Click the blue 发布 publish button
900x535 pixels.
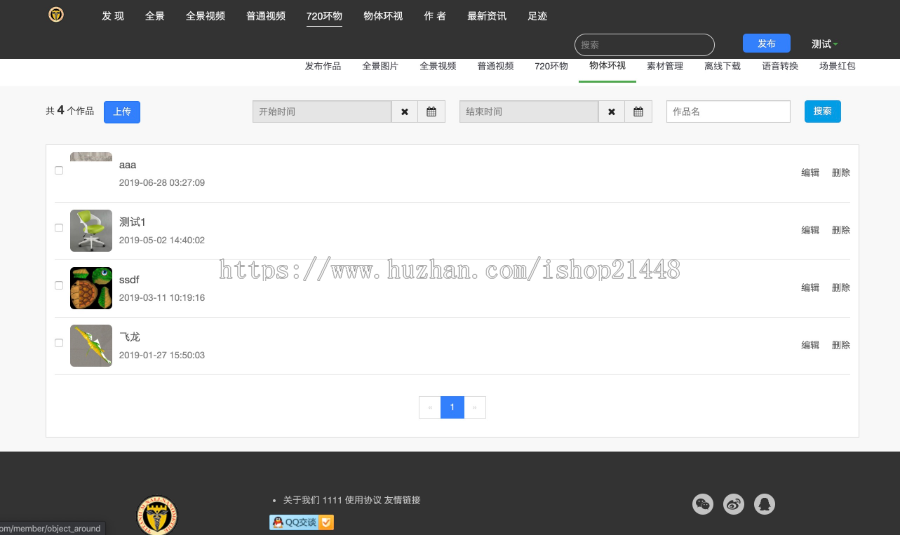tap(766, 44)
